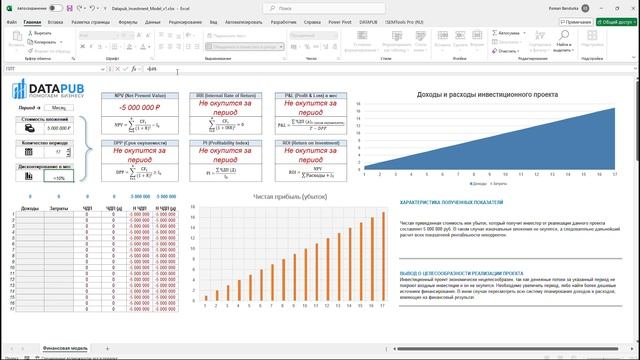Click the Вырезать (cut) scissors button
Viewport: 640px width, 360px height.
[40, 33]
